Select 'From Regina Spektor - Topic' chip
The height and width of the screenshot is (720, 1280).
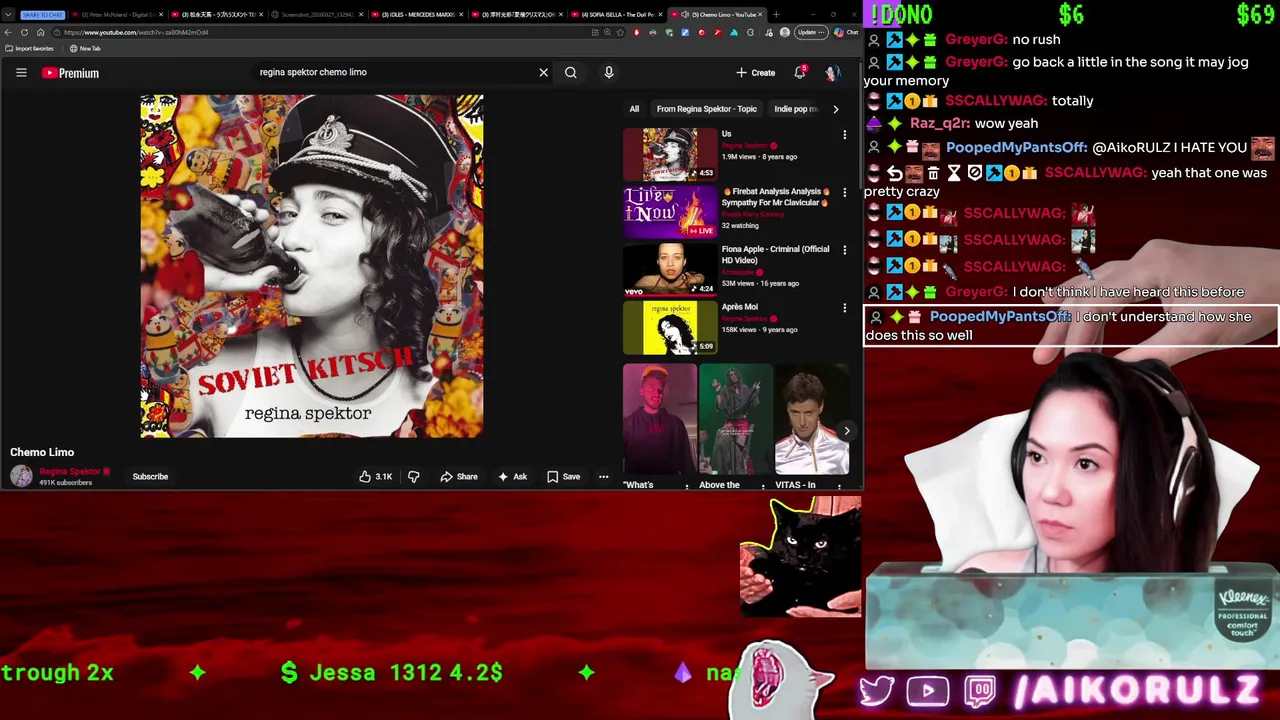tap(707, 109)
